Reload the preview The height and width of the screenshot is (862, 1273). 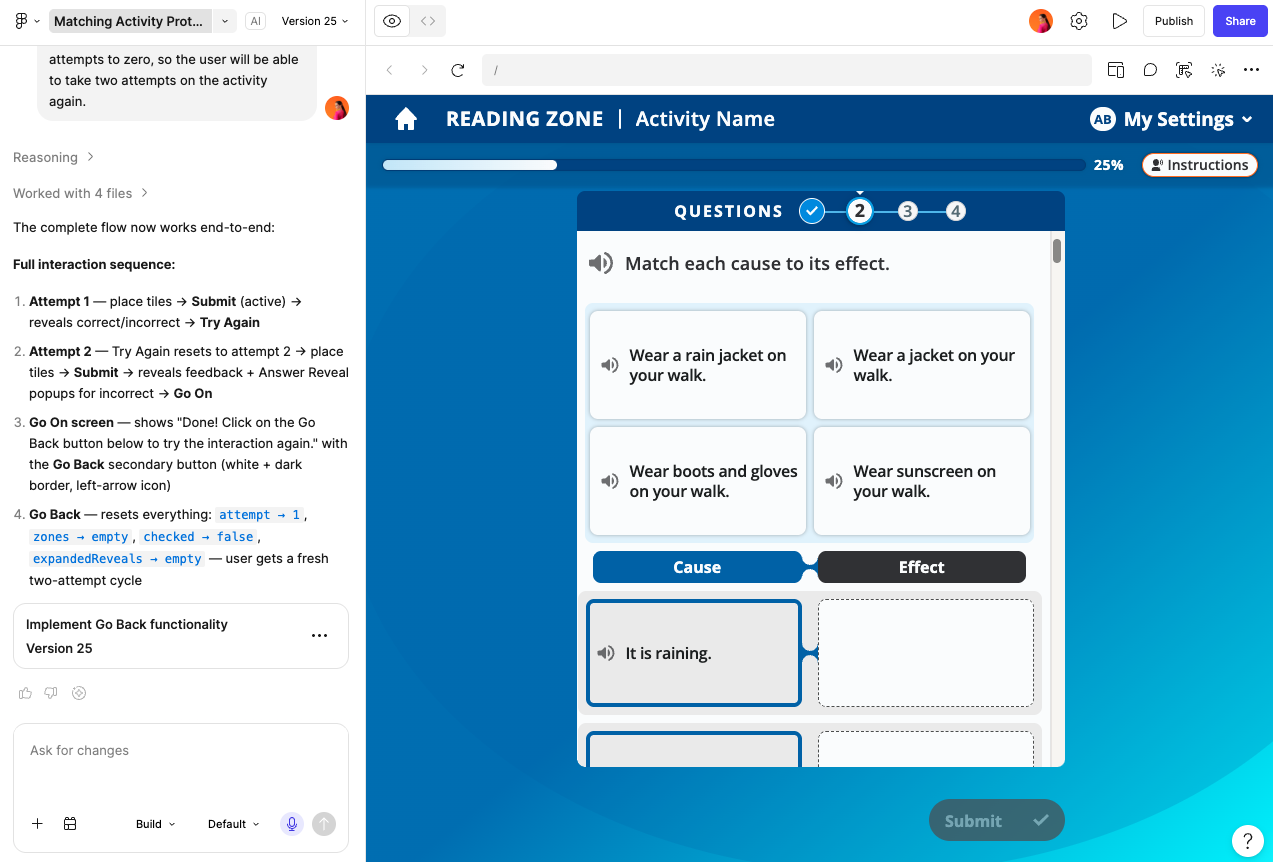458,70
